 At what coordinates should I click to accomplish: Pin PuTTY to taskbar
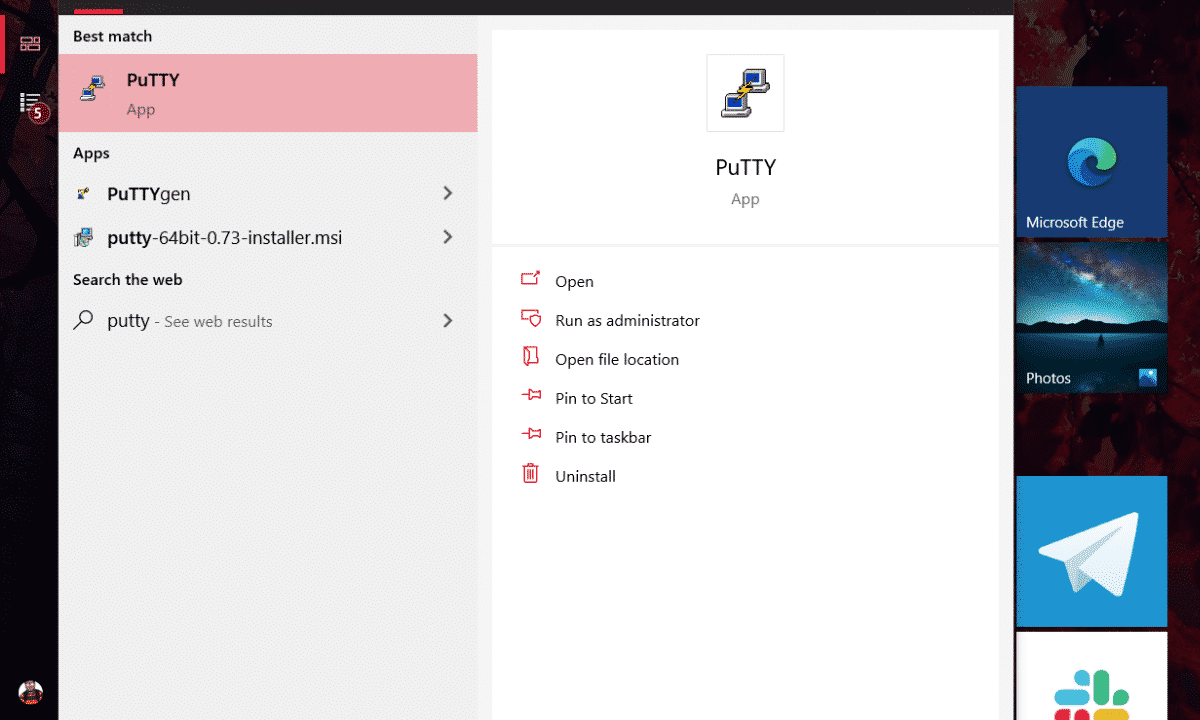(x=602, y=438)
